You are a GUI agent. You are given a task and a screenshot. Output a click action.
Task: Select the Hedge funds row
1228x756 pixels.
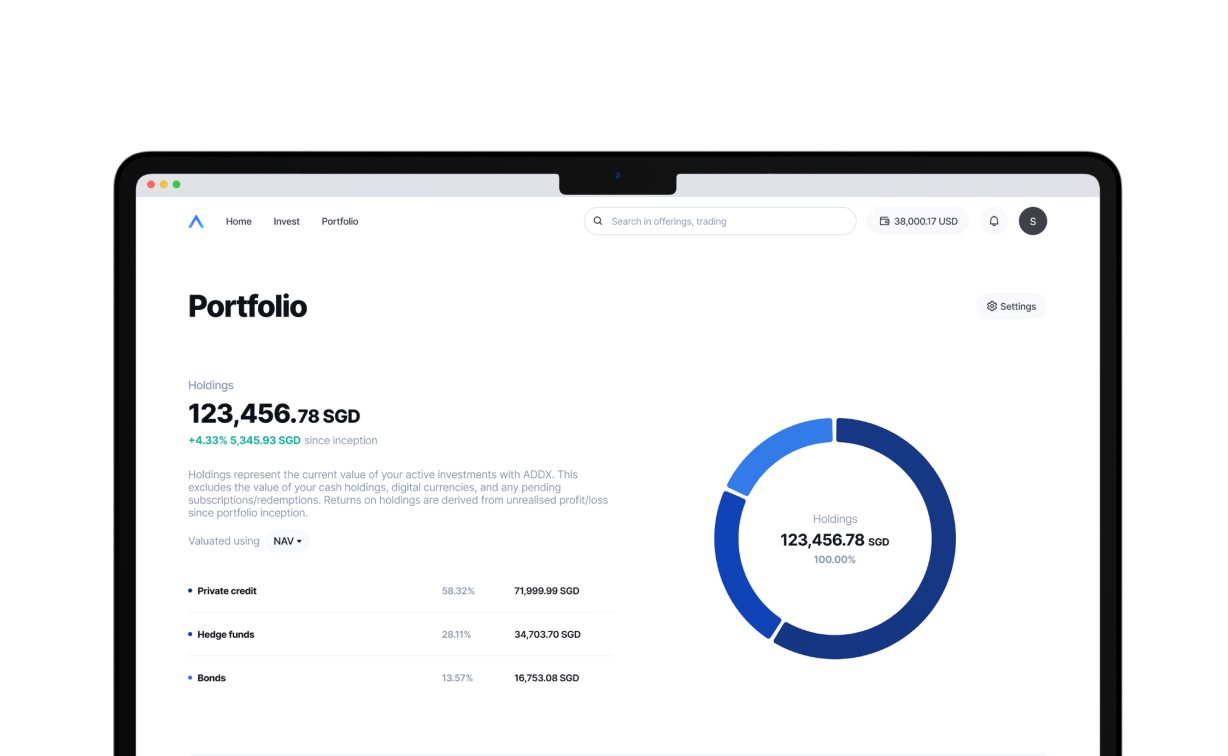(x=400, y=634)
